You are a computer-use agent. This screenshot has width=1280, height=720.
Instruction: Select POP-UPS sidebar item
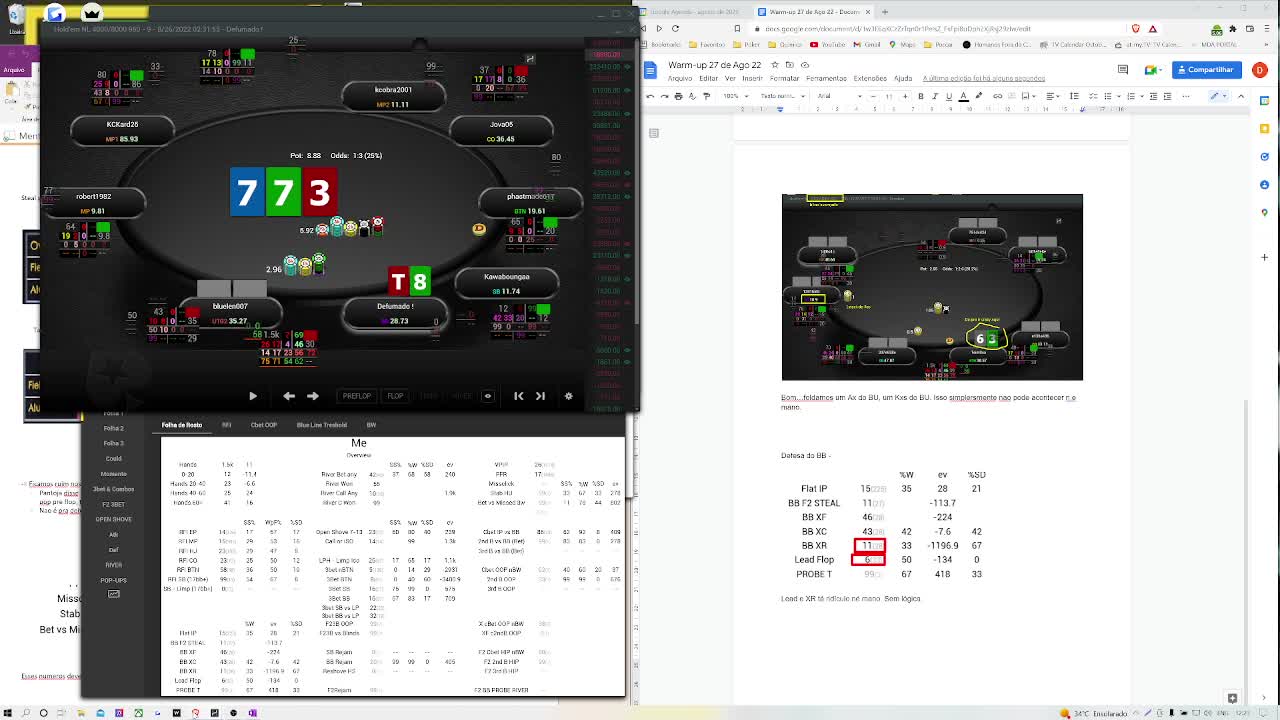114,580
